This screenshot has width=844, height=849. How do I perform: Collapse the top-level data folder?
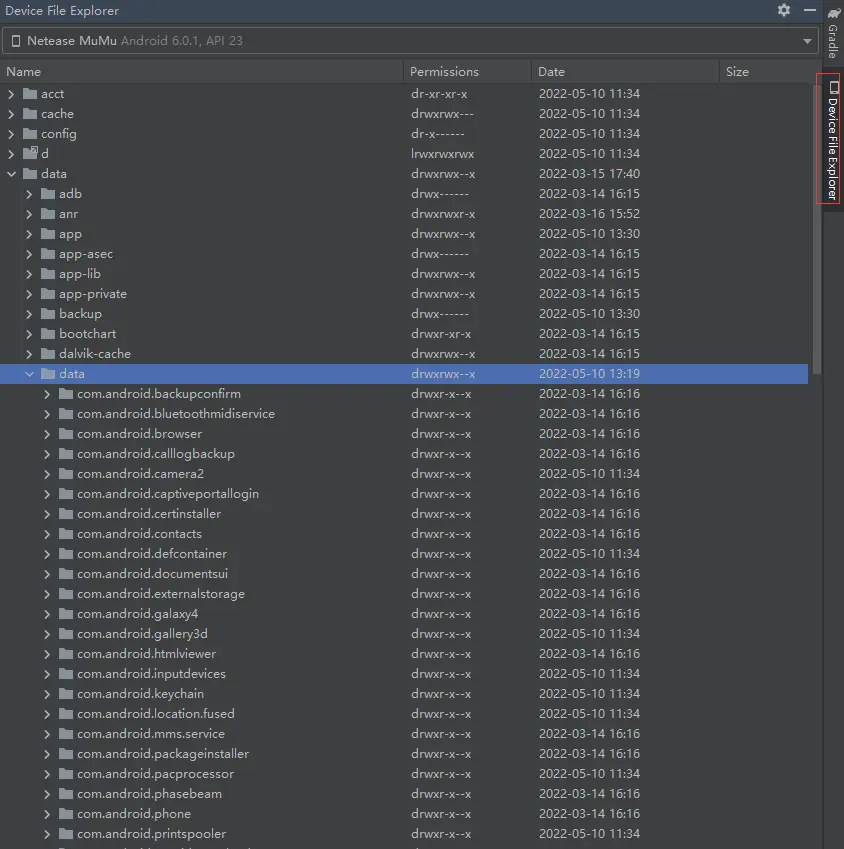12,174
